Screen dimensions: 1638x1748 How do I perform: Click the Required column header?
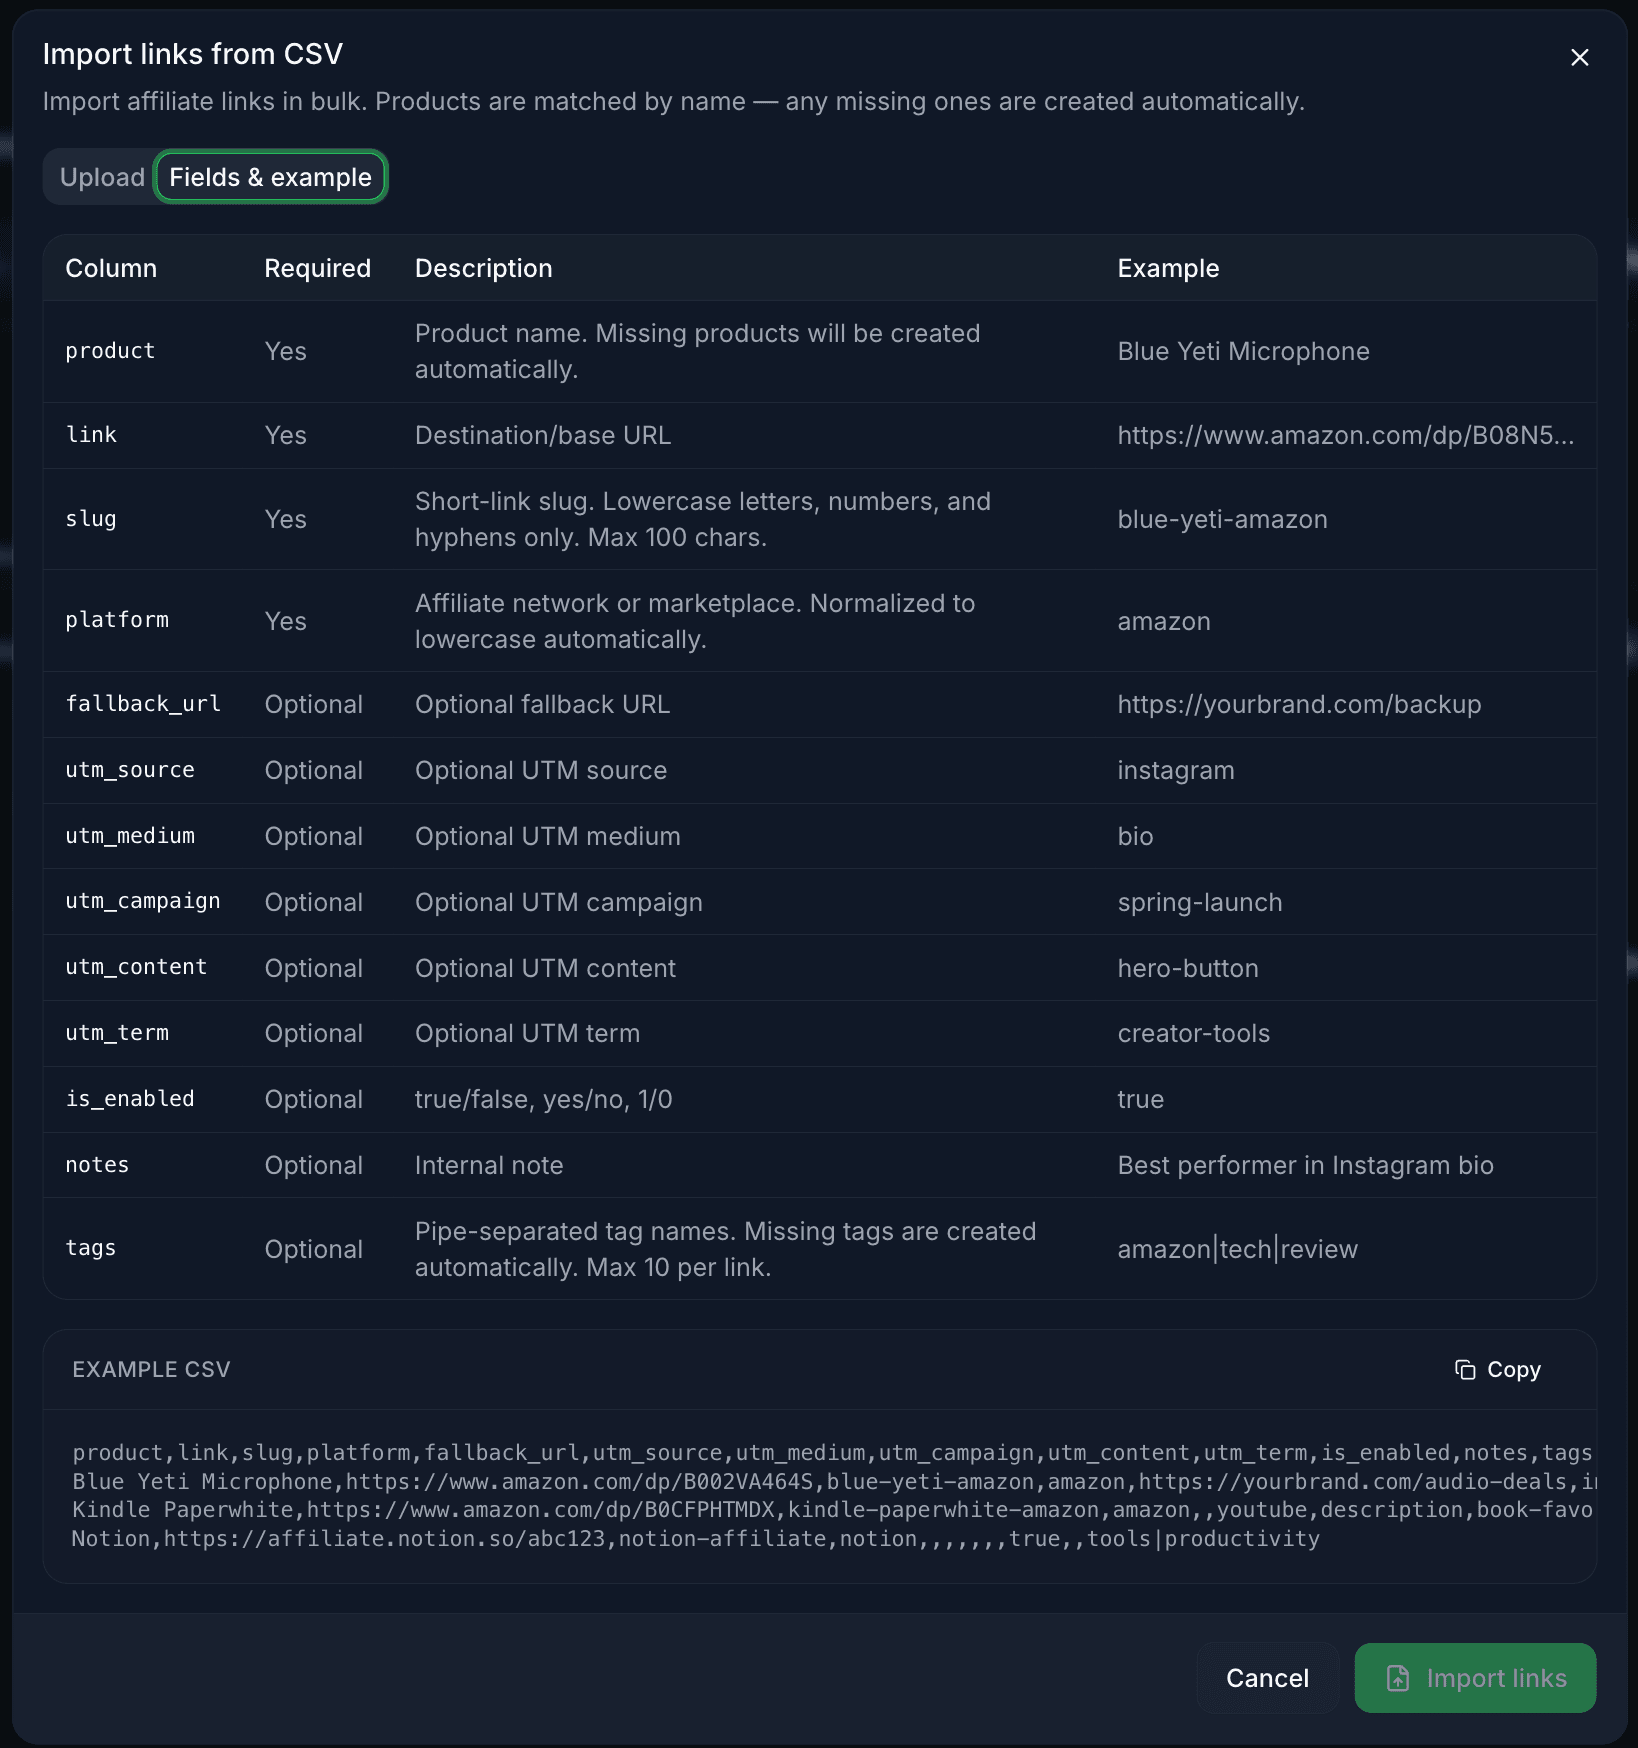click(317, 268)
